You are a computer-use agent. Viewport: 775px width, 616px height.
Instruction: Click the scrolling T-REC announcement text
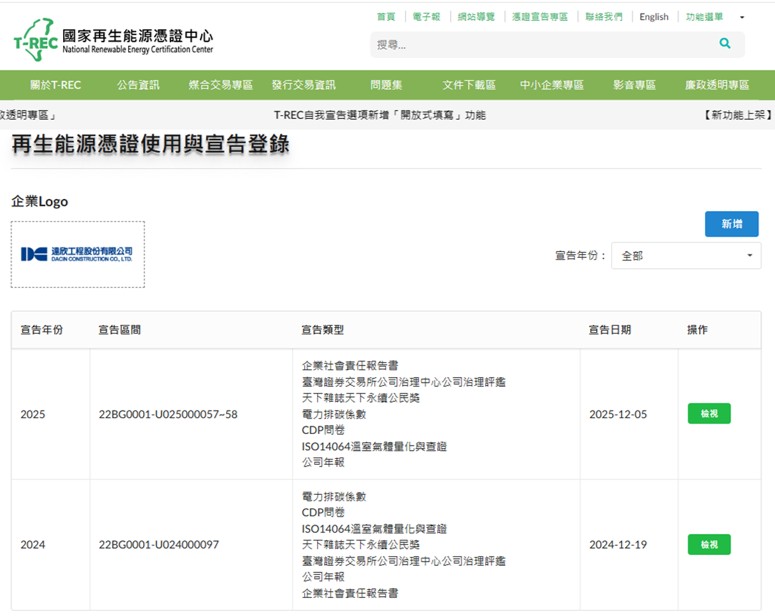379,115
